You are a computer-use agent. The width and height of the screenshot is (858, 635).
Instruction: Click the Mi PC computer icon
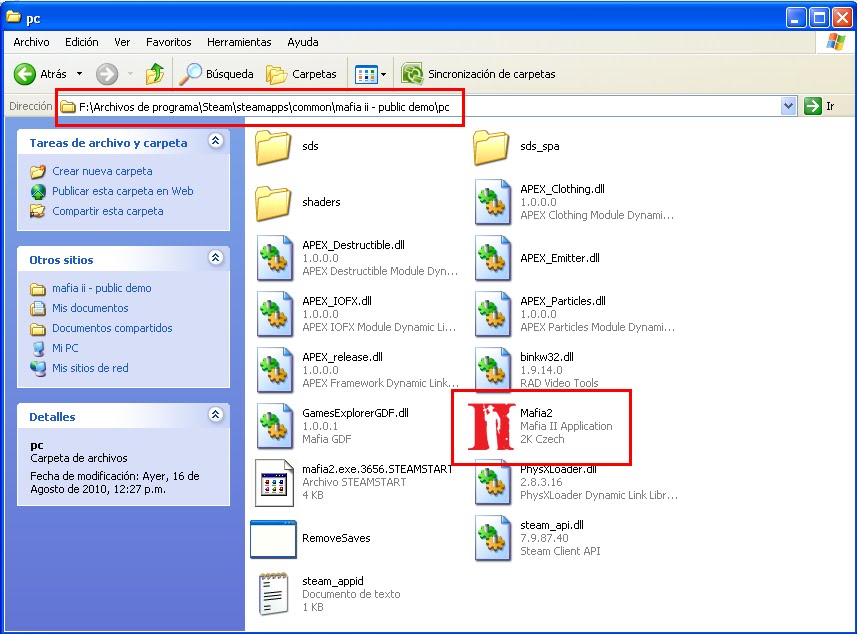pos(38,348)
